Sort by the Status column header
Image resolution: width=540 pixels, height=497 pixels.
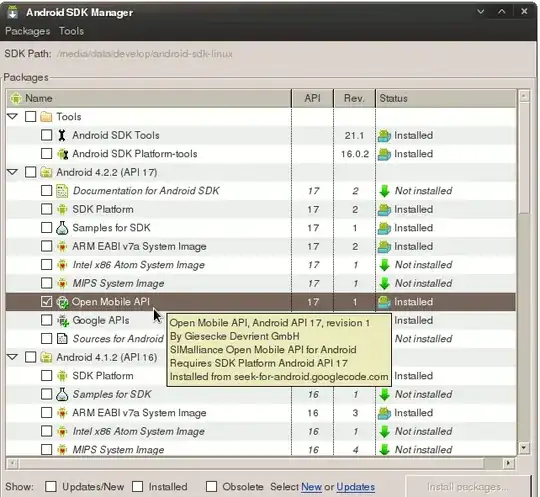446,99
